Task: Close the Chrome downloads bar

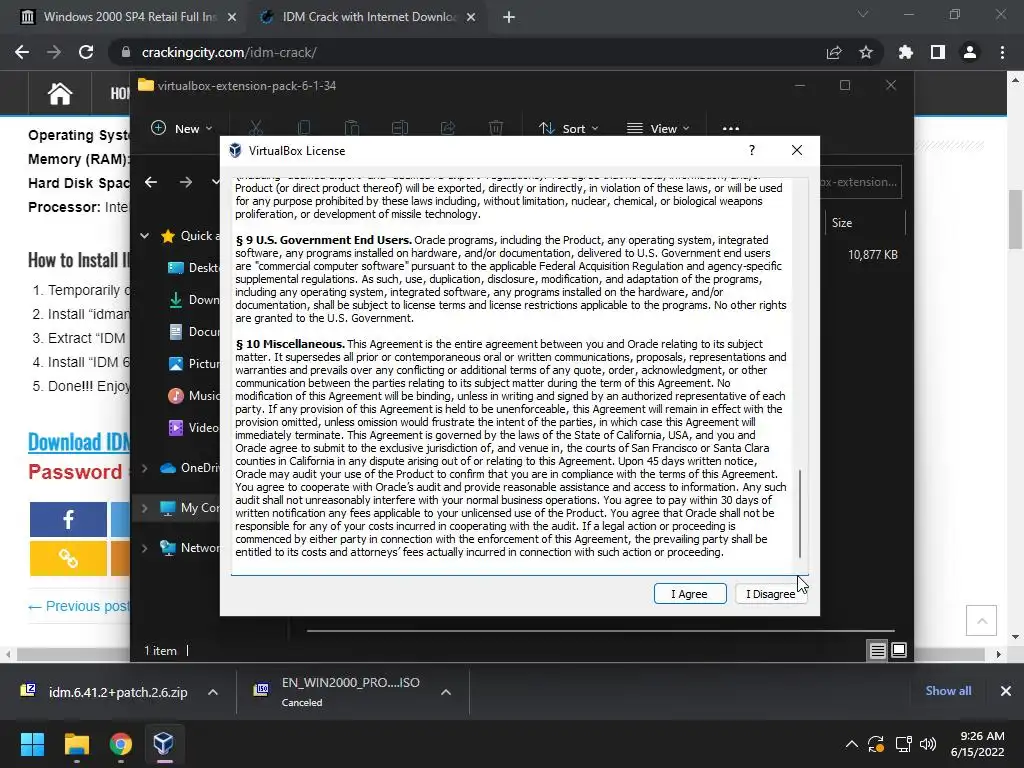Action: 1006,691
